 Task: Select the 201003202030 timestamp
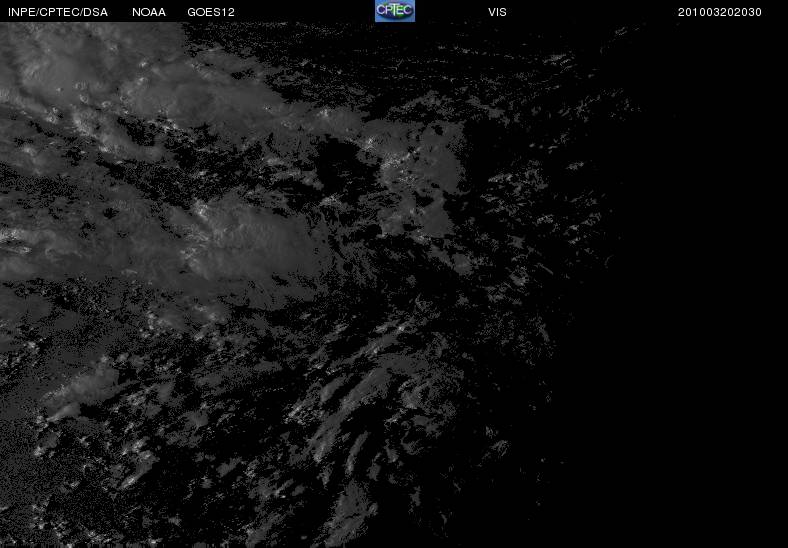click(720, 12)
